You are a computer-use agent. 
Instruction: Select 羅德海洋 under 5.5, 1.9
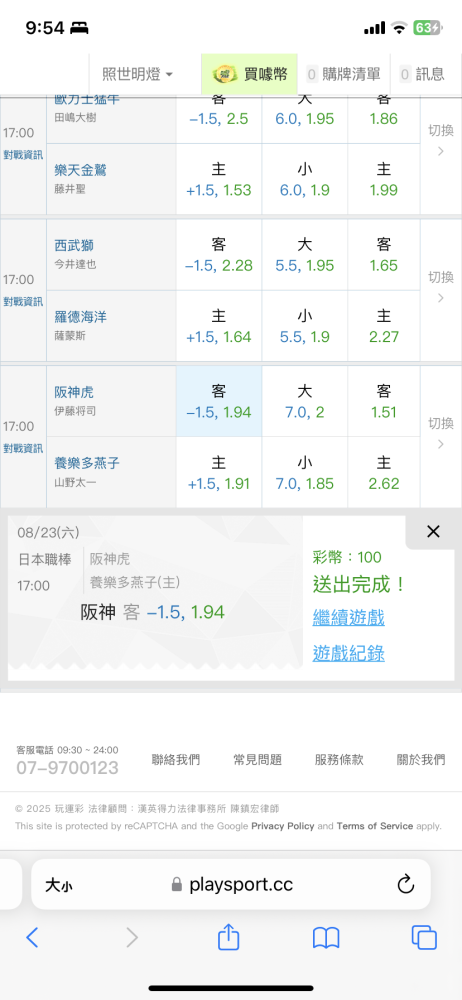(304, 327)
